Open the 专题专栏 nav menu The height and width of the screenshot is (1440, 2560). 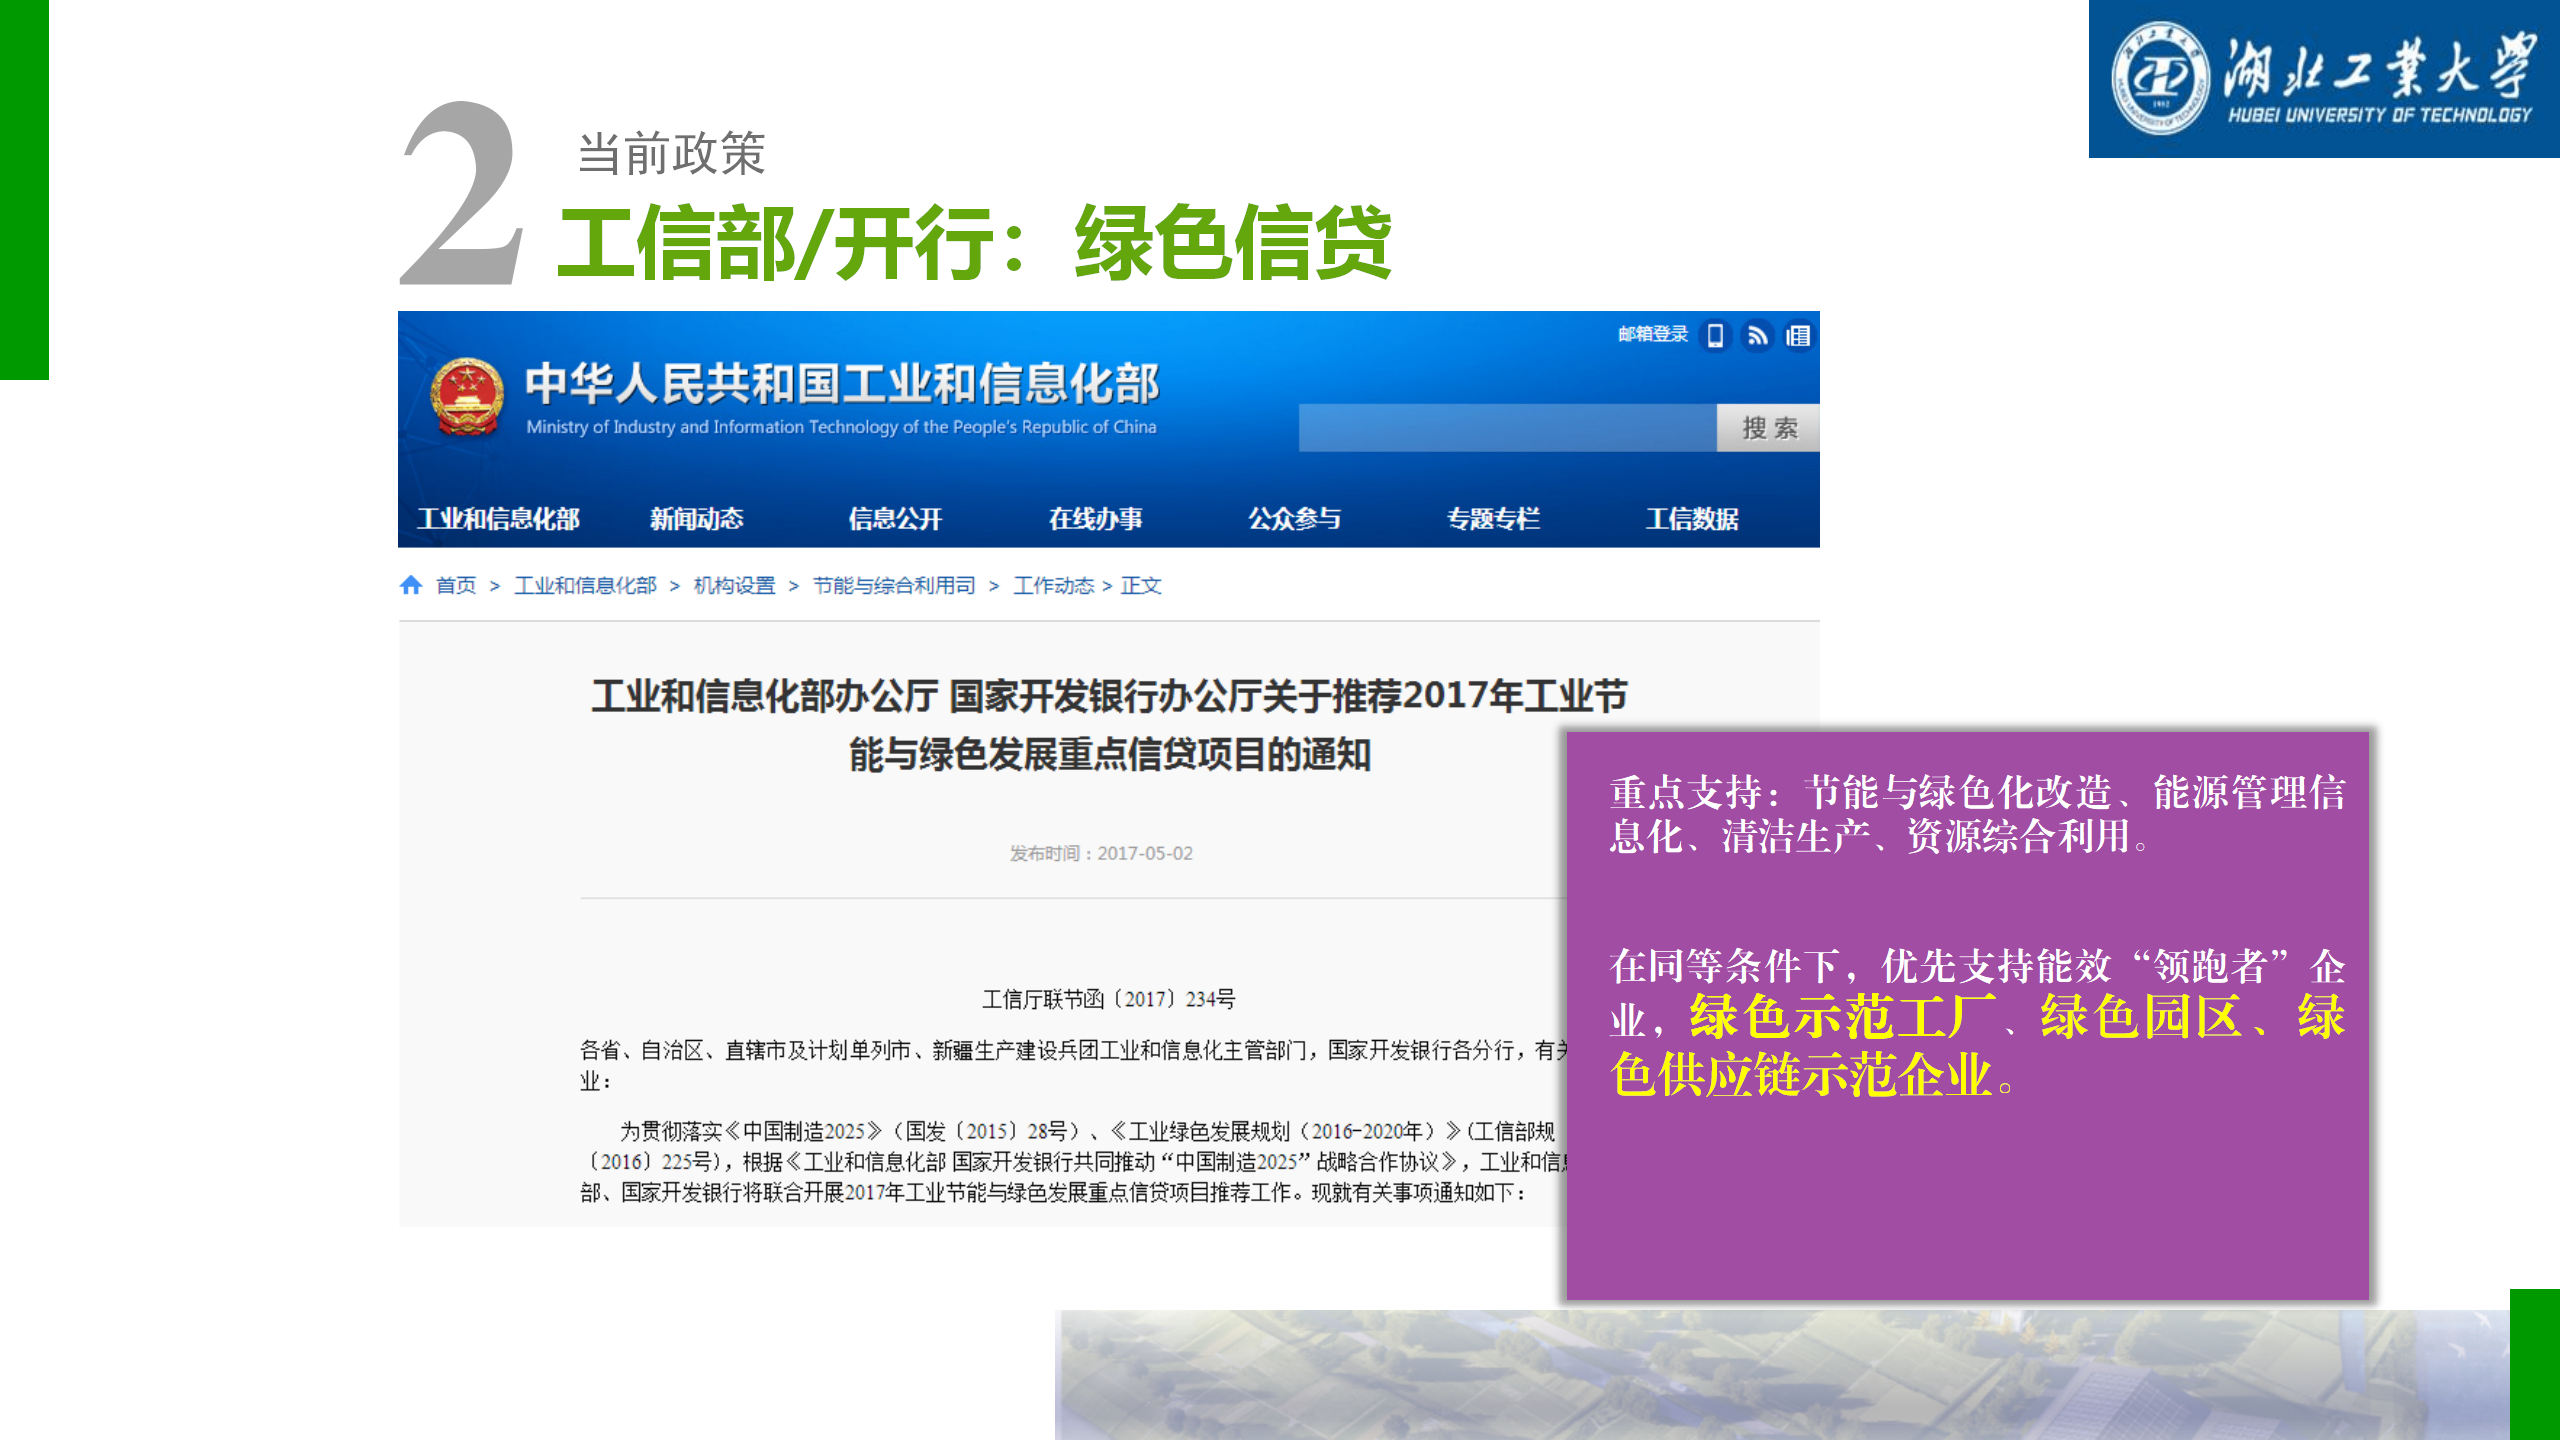(x=1493, y=519)
